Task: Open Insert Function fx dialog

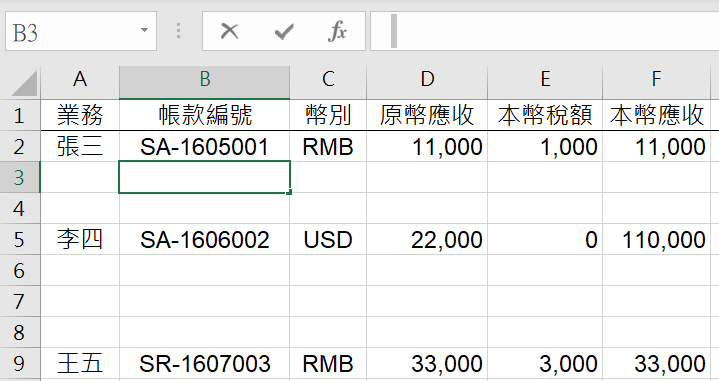Action: tap(337, 32)
